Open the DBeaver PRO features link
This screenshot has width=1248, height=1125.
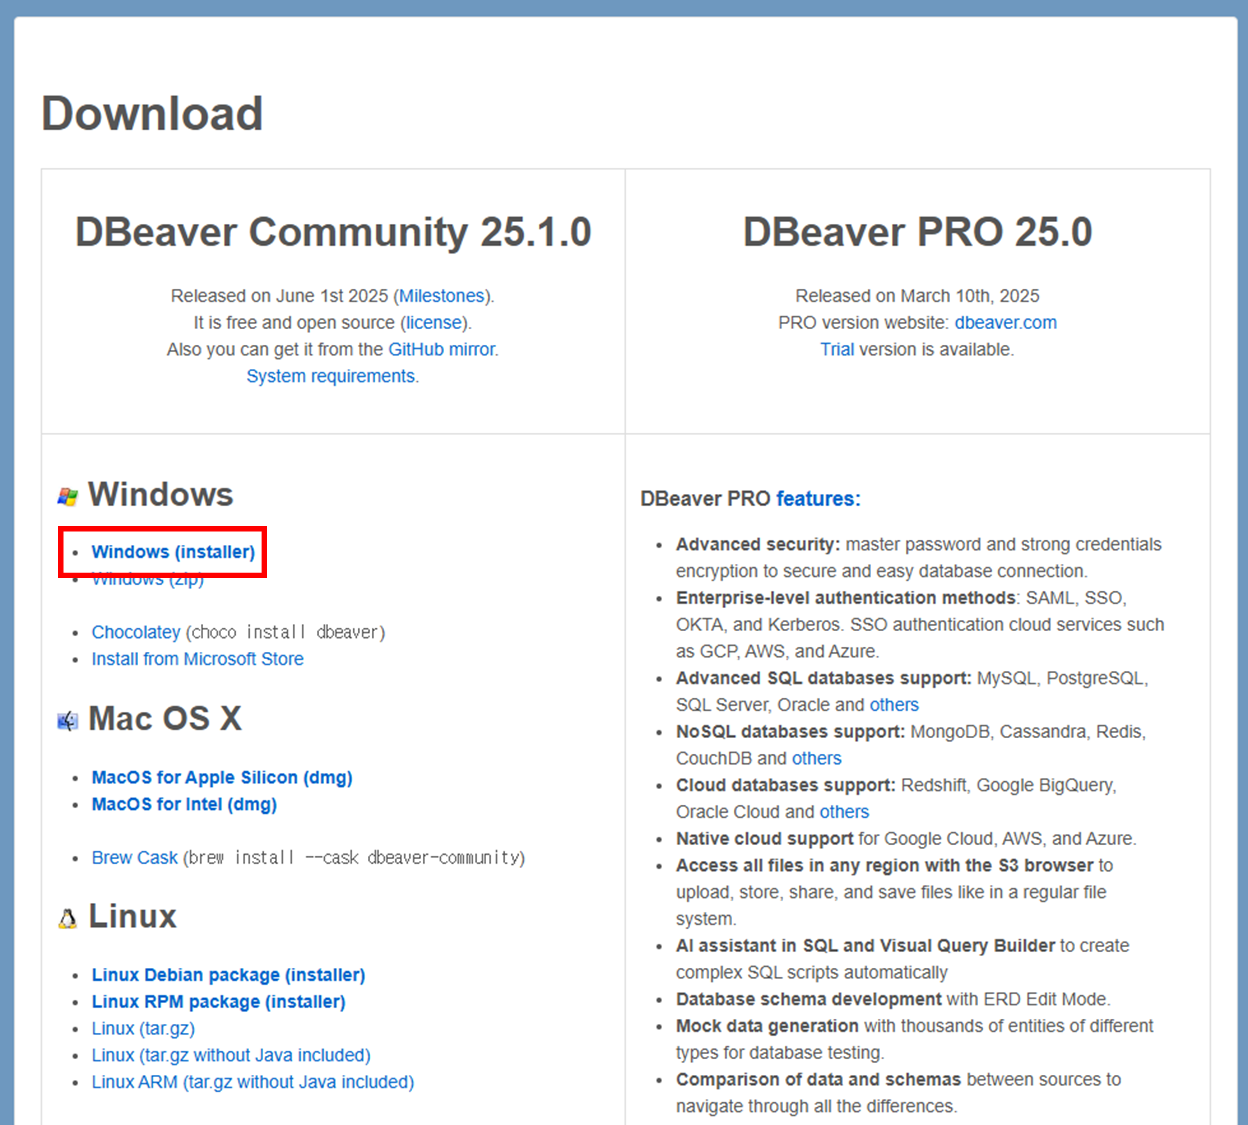(818, 498)
